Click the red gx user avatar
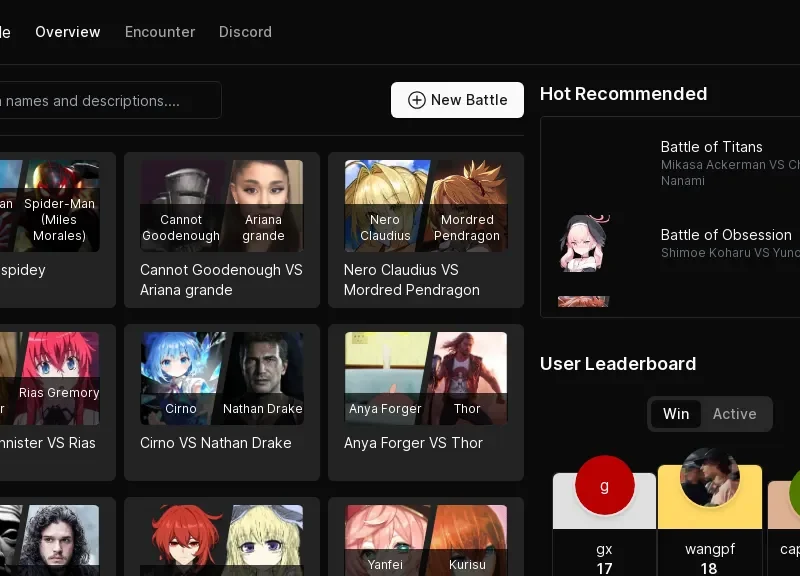800x576 pixels. 605,485
